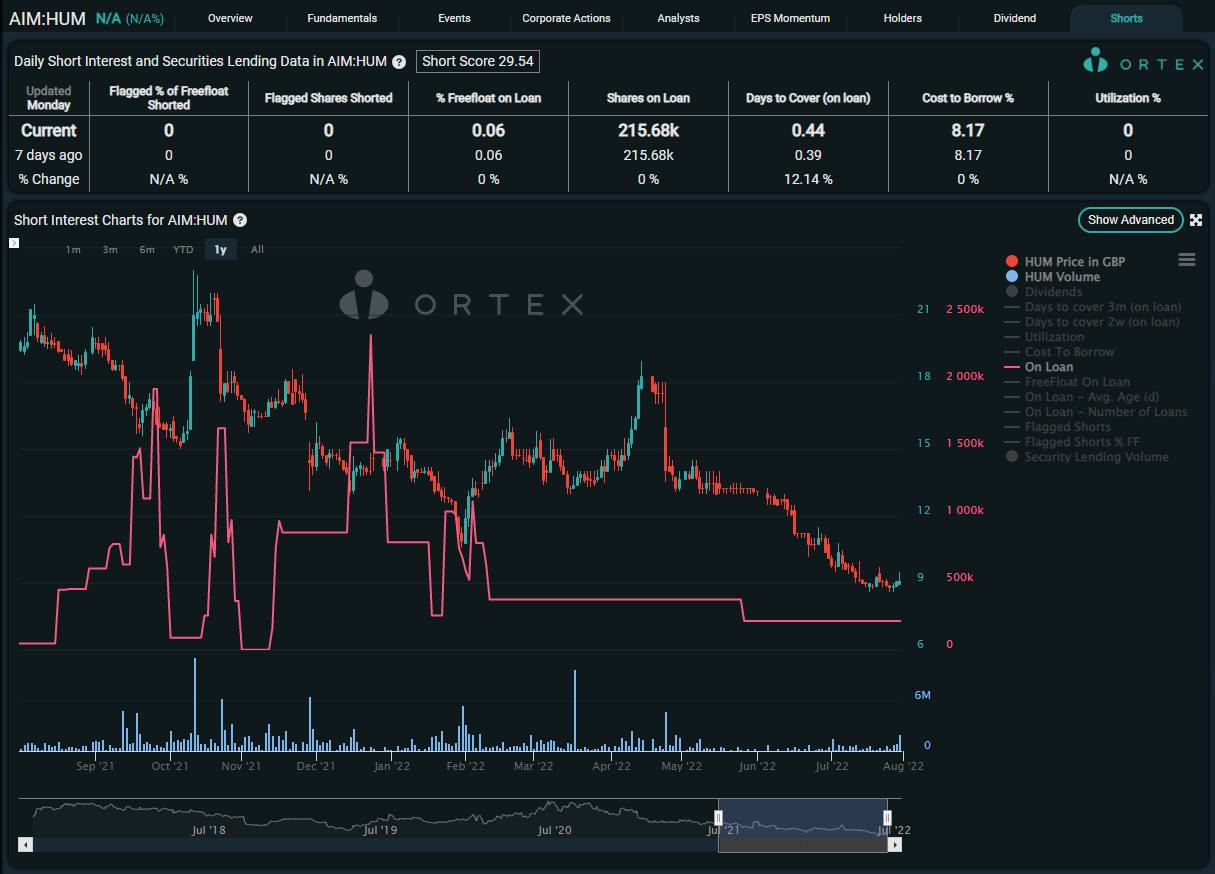This screenshot has width=1215, height=874.
Task: Open the Fundamentals tab
Action: coord(342,18)
